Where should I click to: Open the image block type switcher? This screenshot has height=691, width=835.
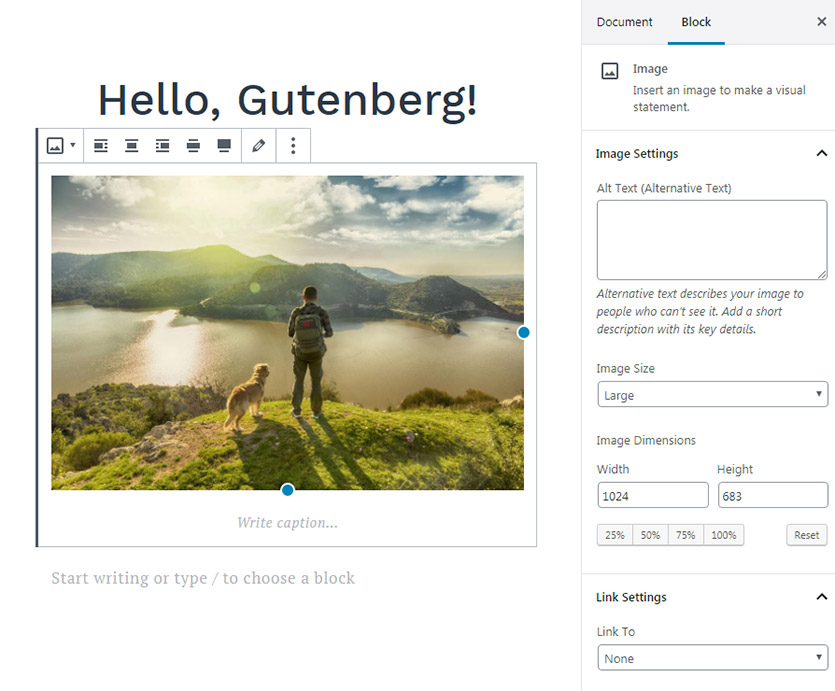tap(61, 145)
